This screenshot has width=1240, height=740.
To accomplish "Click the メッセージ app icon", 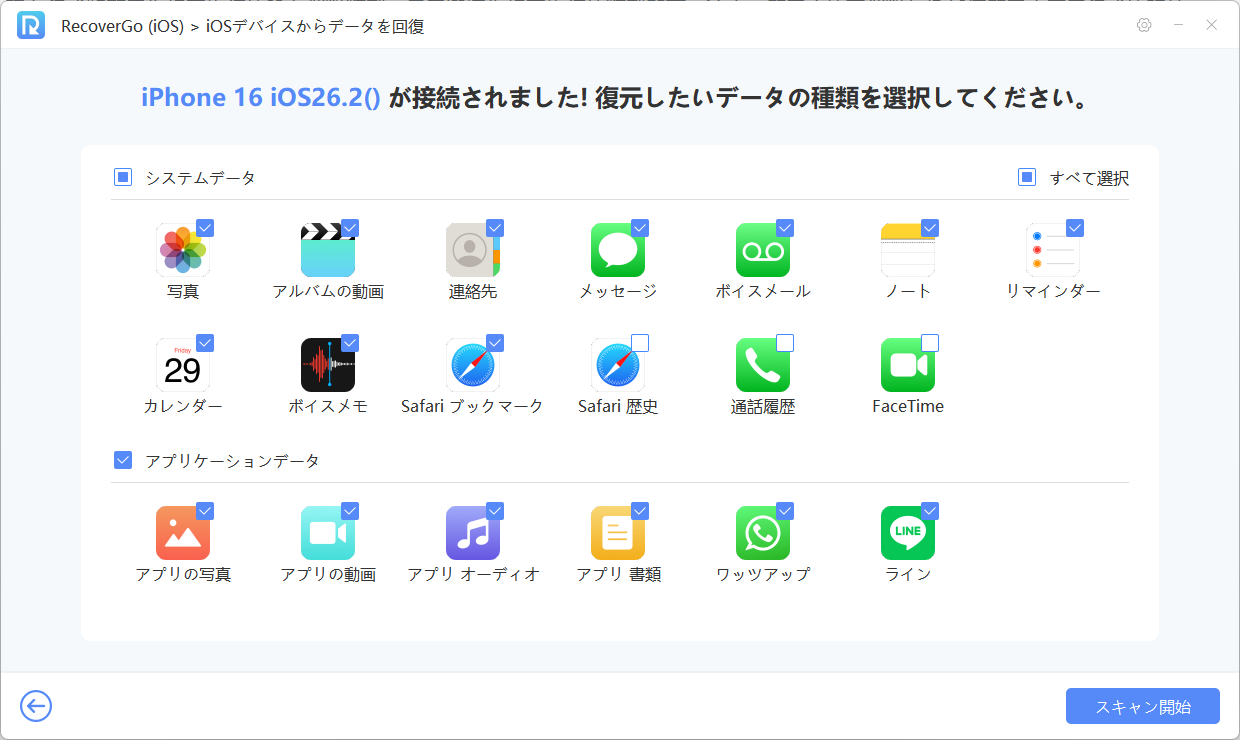I will coord(618,249).
